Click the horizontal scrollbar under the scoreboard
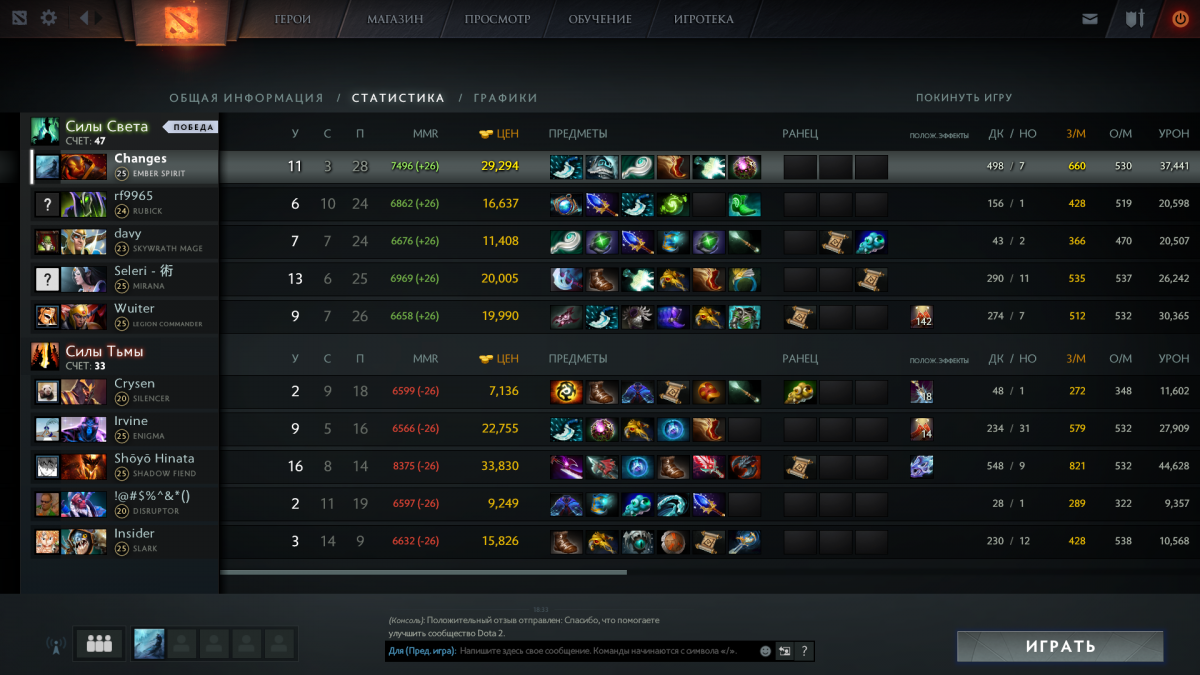The width and height of the screenshot is (1200, 675). [x=423, y=572]
